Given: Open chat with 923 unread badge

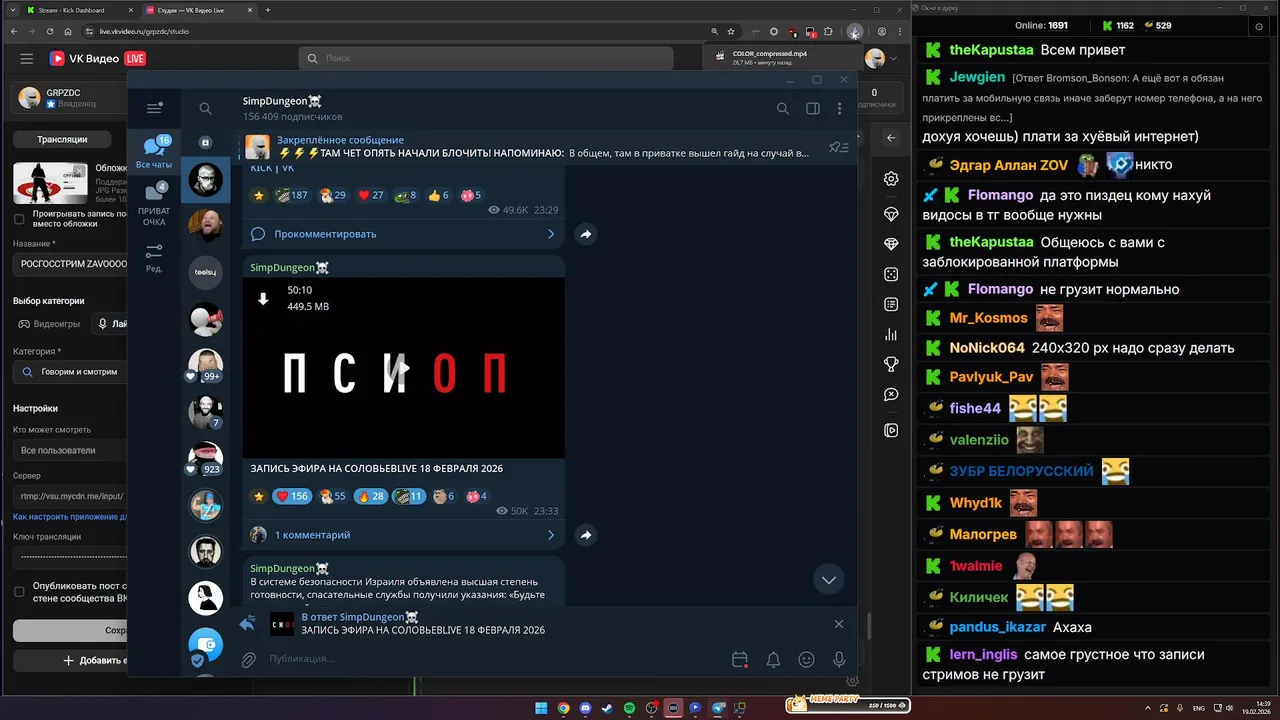Looking at the screenshot, I should [x=206, y=458].
